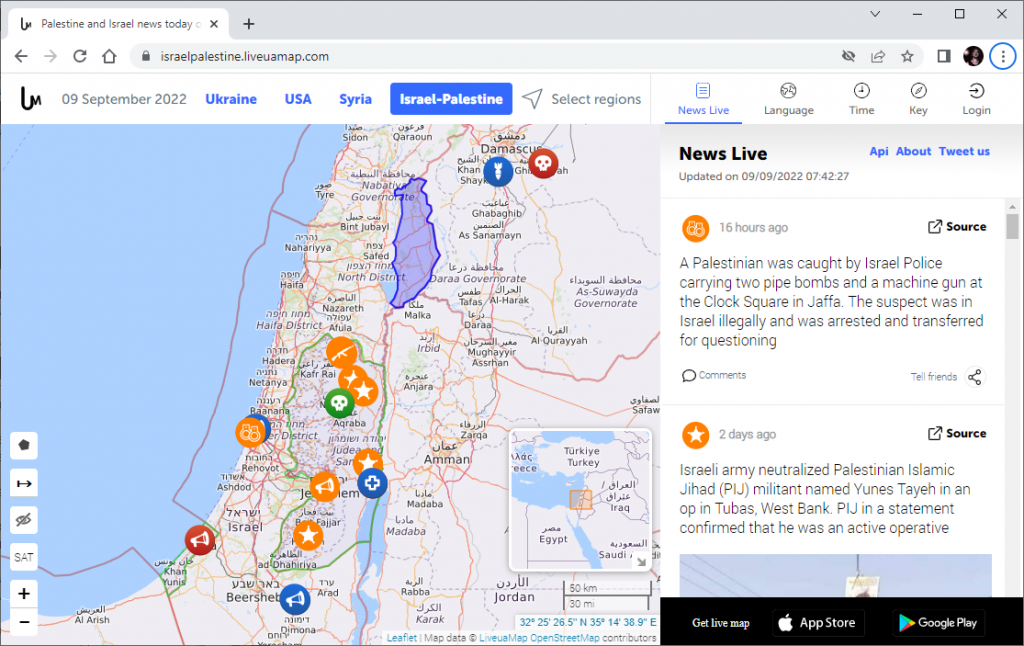Toggle satellite view with the SAT button
1024x646 pixels.
[23, 557]
